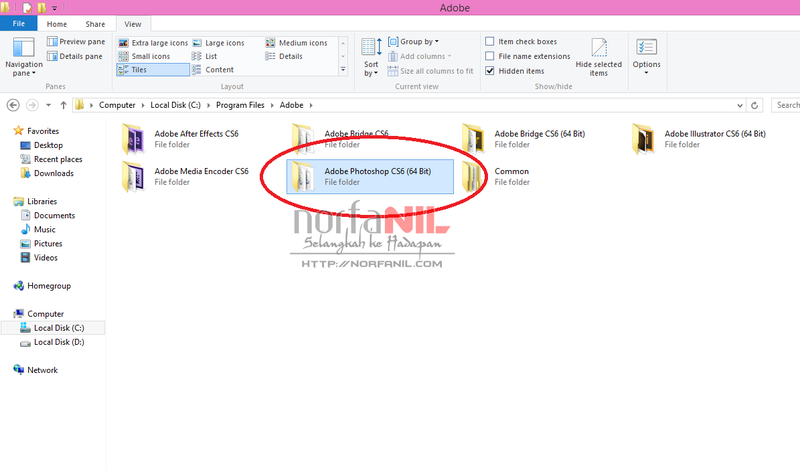Go back with the Back arrow
The image size is (800, 470).
(x=13, y=105)
